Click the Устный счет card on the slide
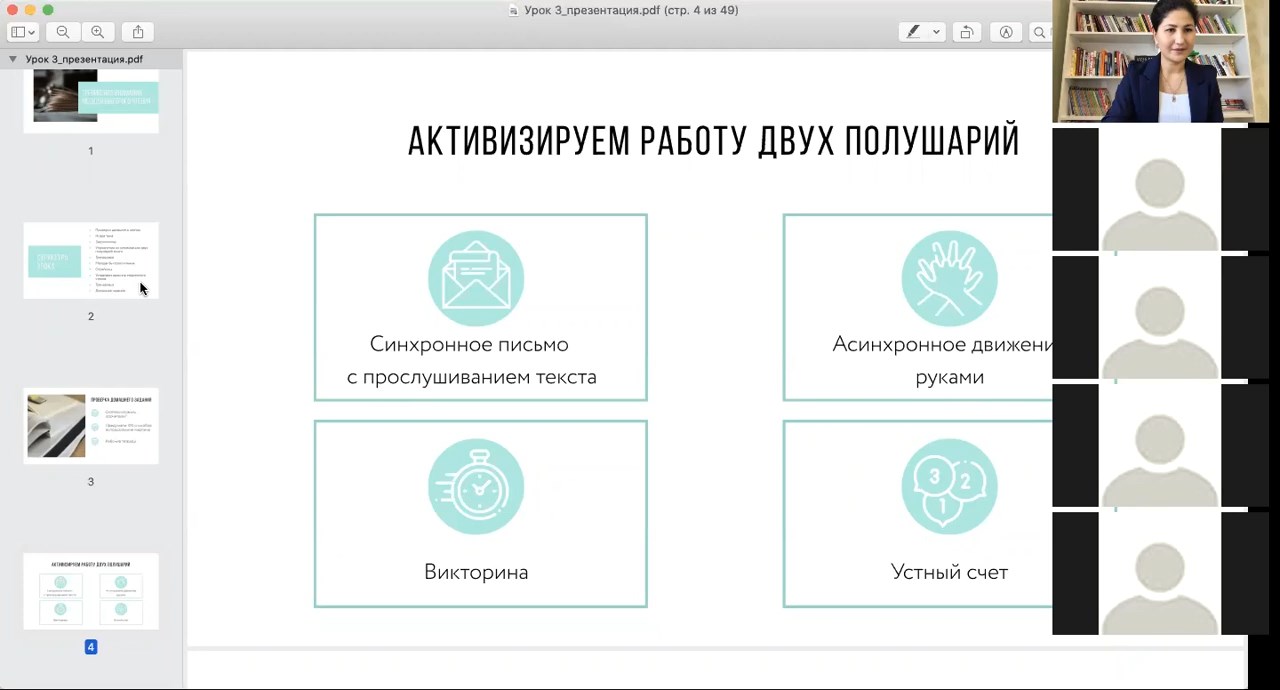The image size is (1280, 690). [917, 514]
